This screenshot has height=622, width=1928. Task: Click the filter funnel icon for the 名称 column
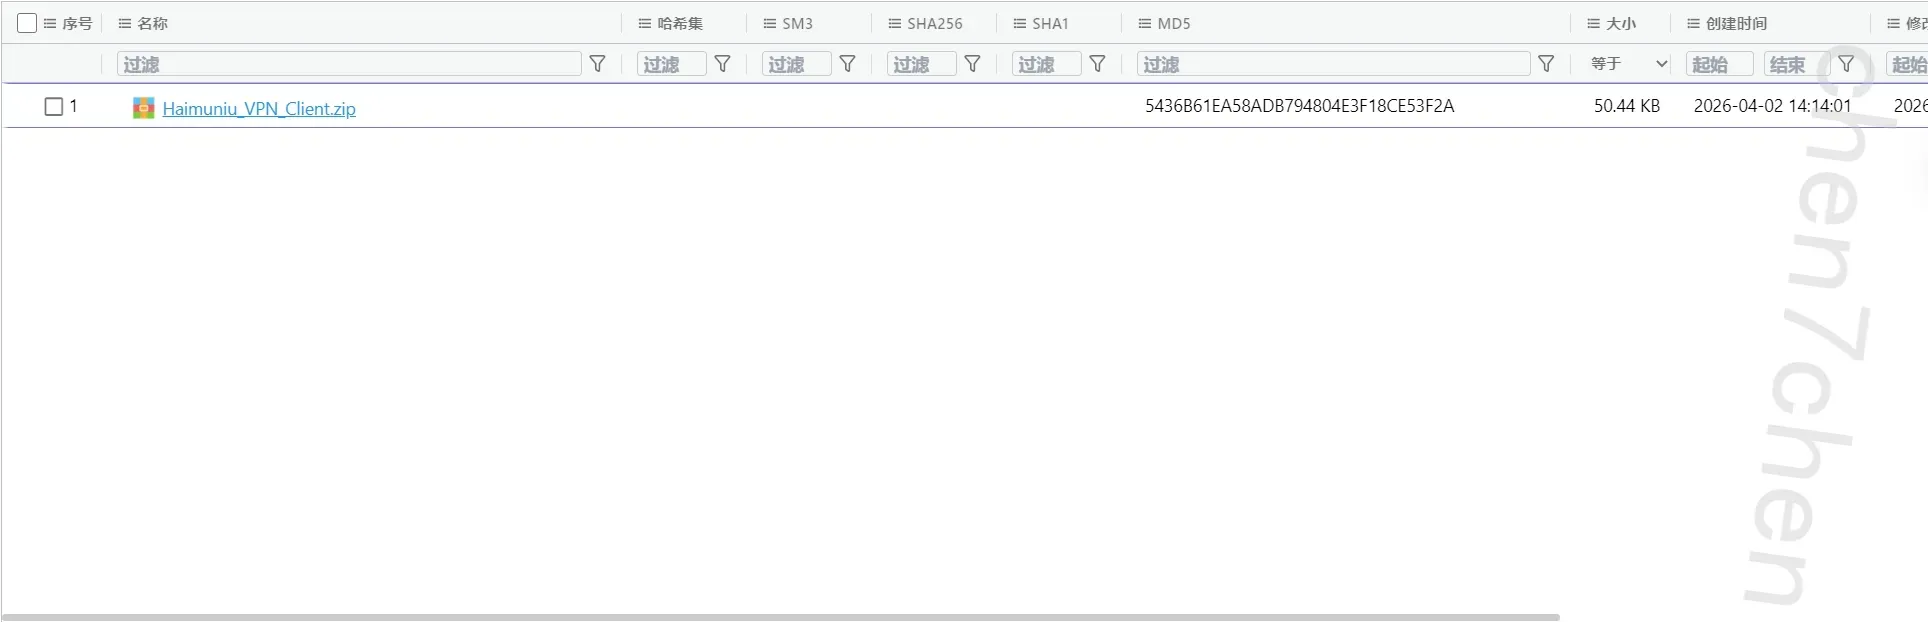(597, 64)
